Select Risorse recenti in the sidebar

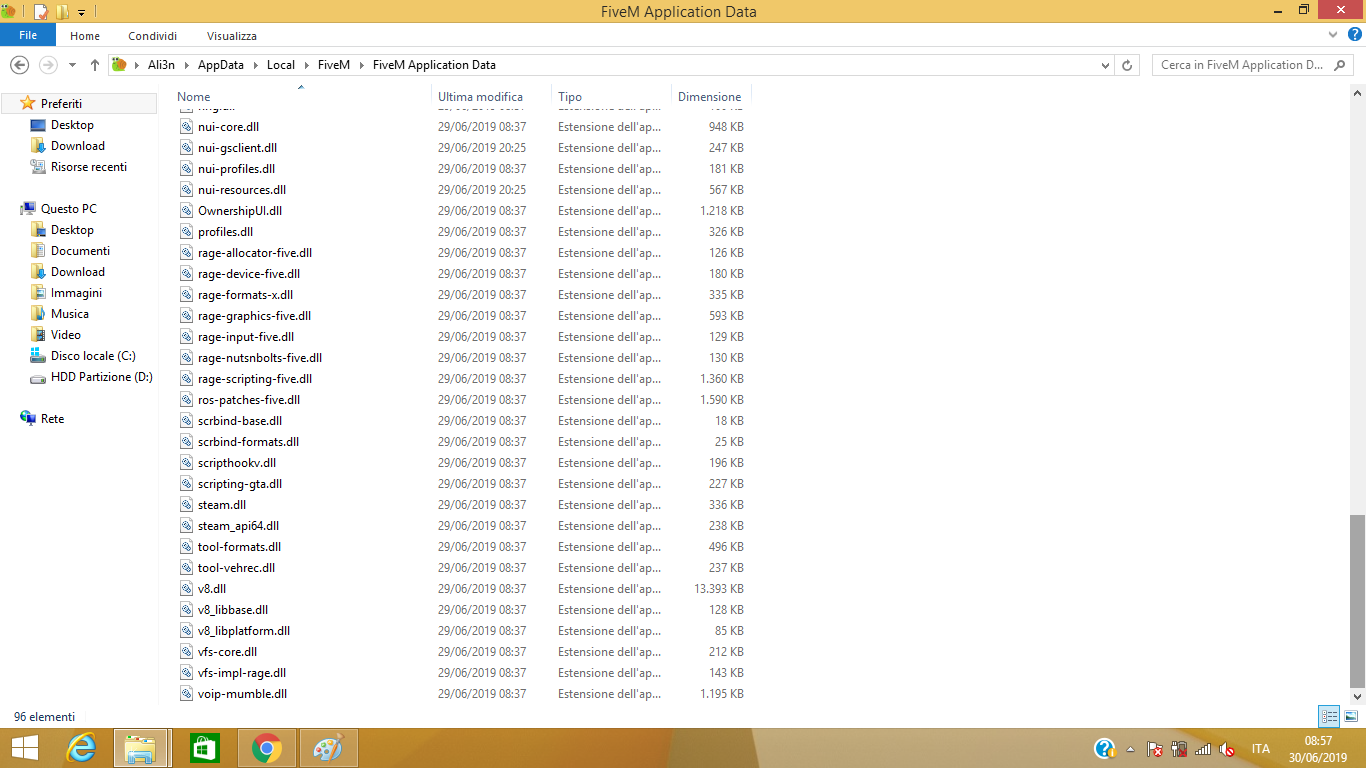click(x=89, y=166)
